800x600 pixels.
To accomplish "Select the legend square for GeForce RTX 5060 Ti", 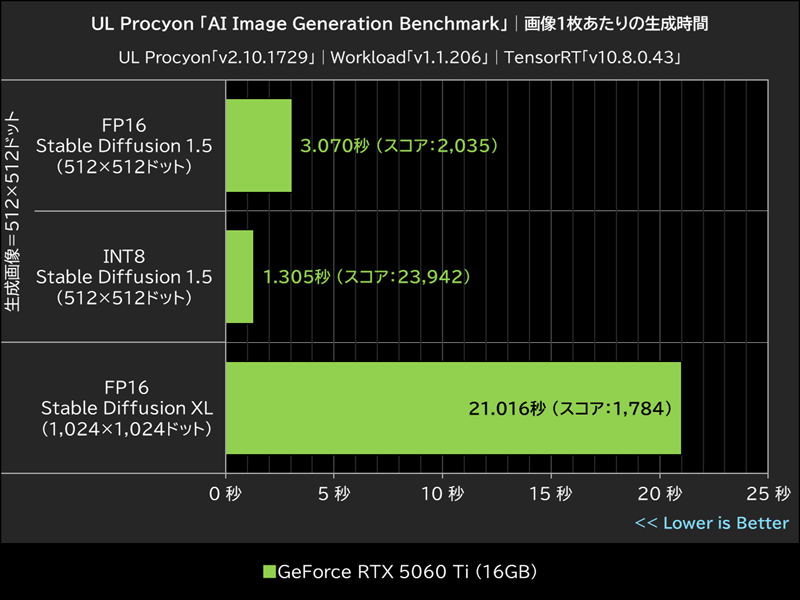I will point(268,572).
